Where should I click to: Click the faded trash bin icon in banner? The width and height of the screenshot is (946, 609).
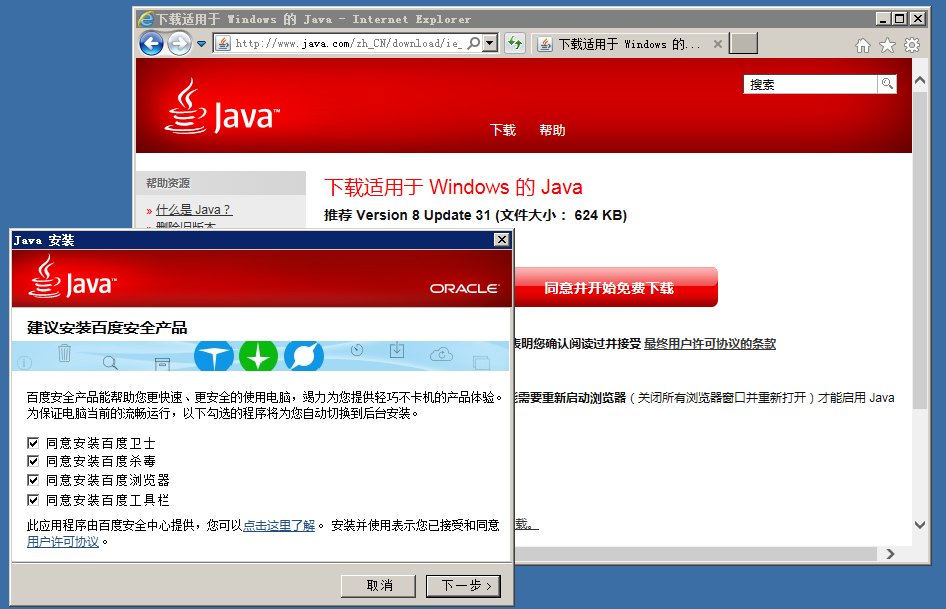(65, 352)
